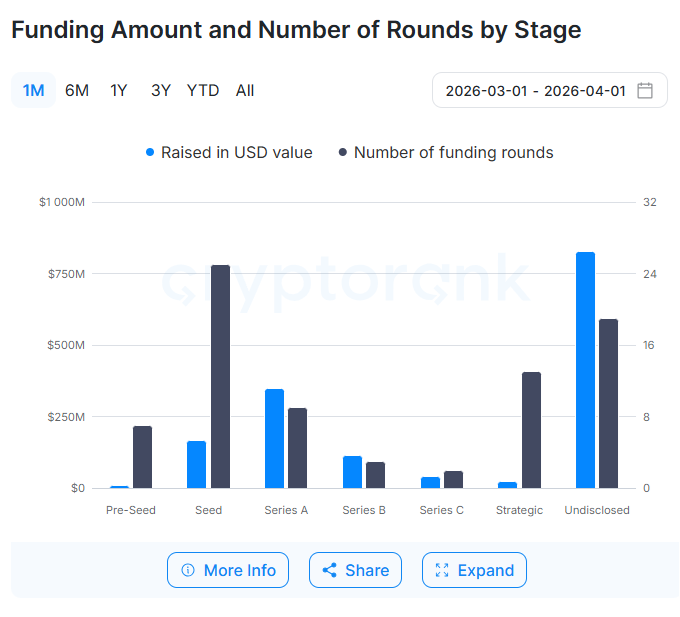Click the Expand button text

[x=486, y=570]
